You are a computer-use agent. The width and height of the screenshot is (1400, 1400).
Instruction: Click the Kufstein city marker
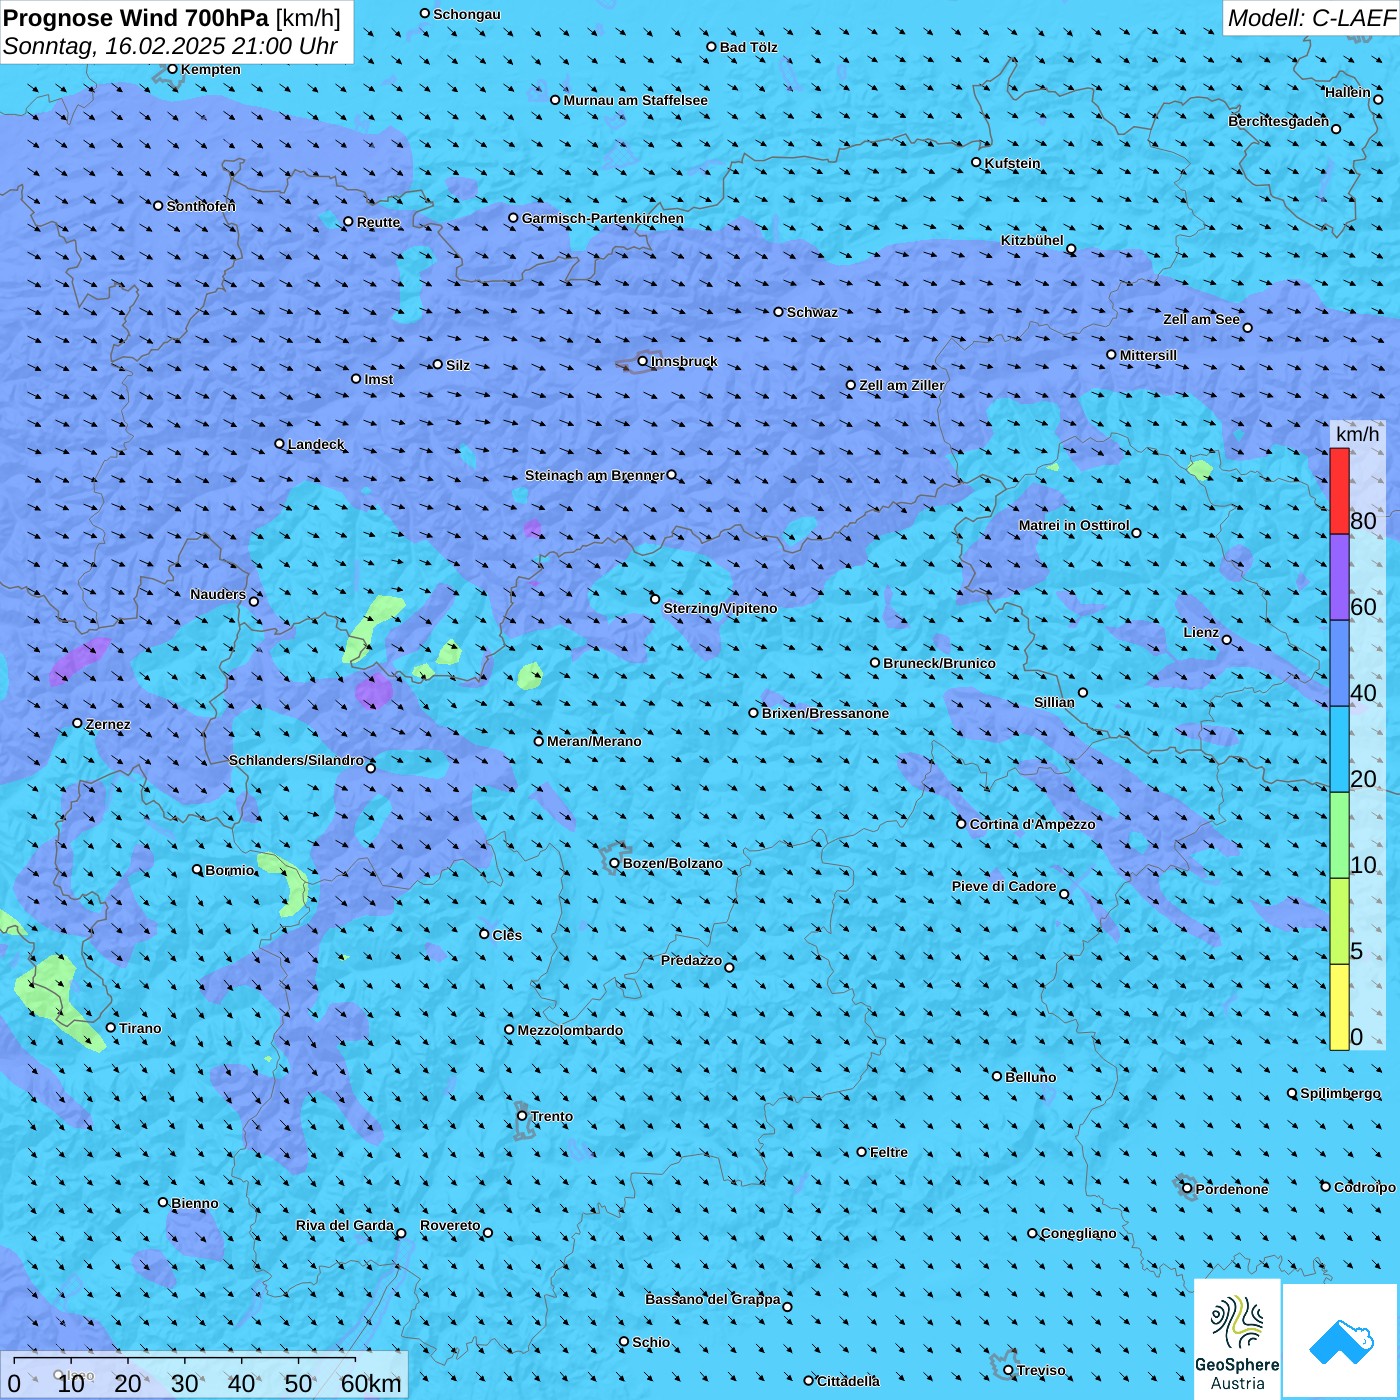pyautogui.click(x=977, y=162)
